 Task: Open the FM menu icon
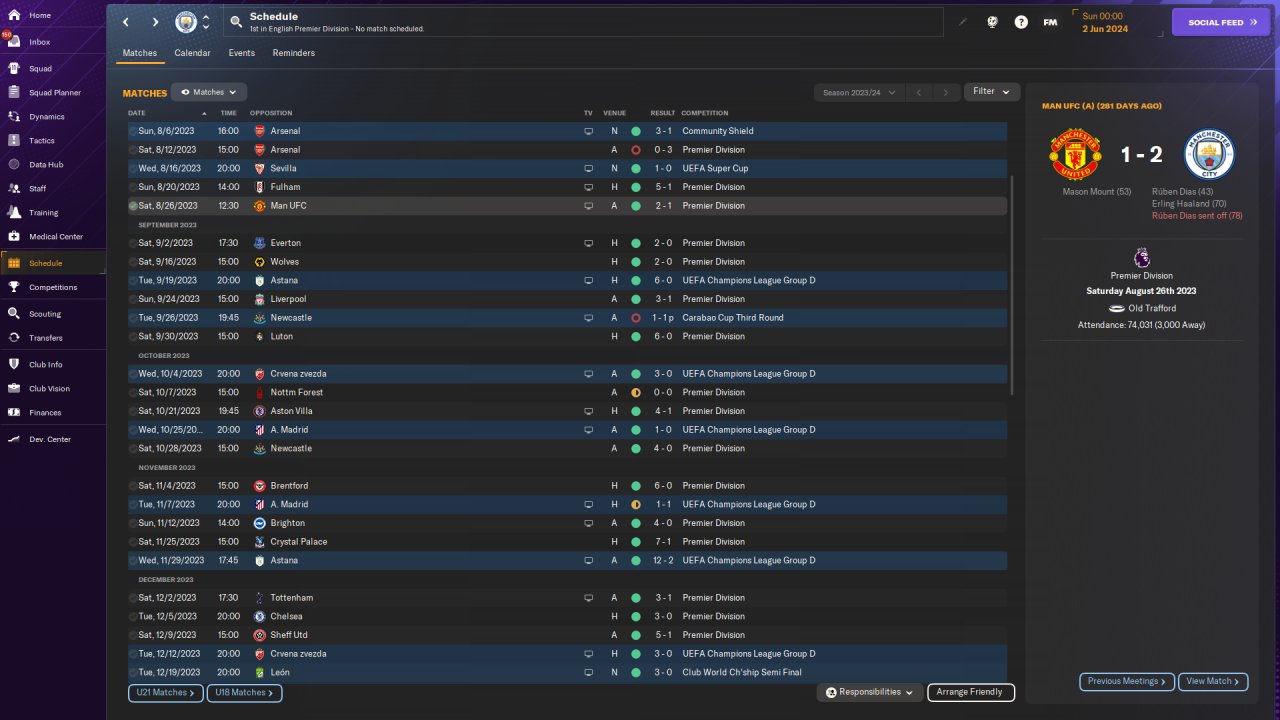tap(1050, 22)
